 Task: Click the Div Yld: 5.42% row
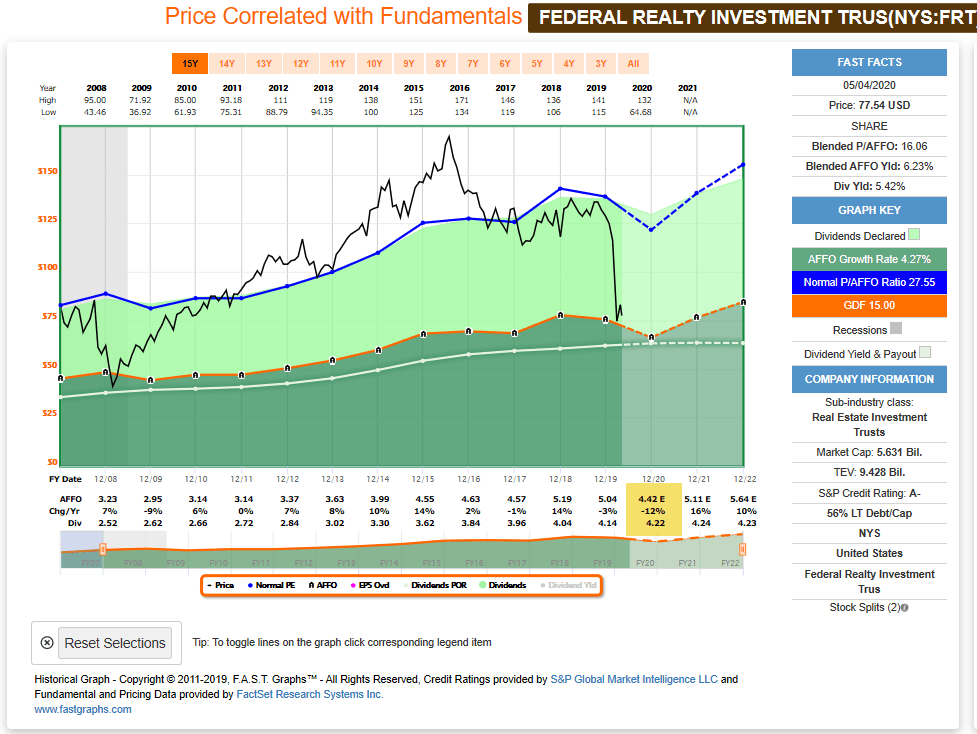[x=869, y=186]
